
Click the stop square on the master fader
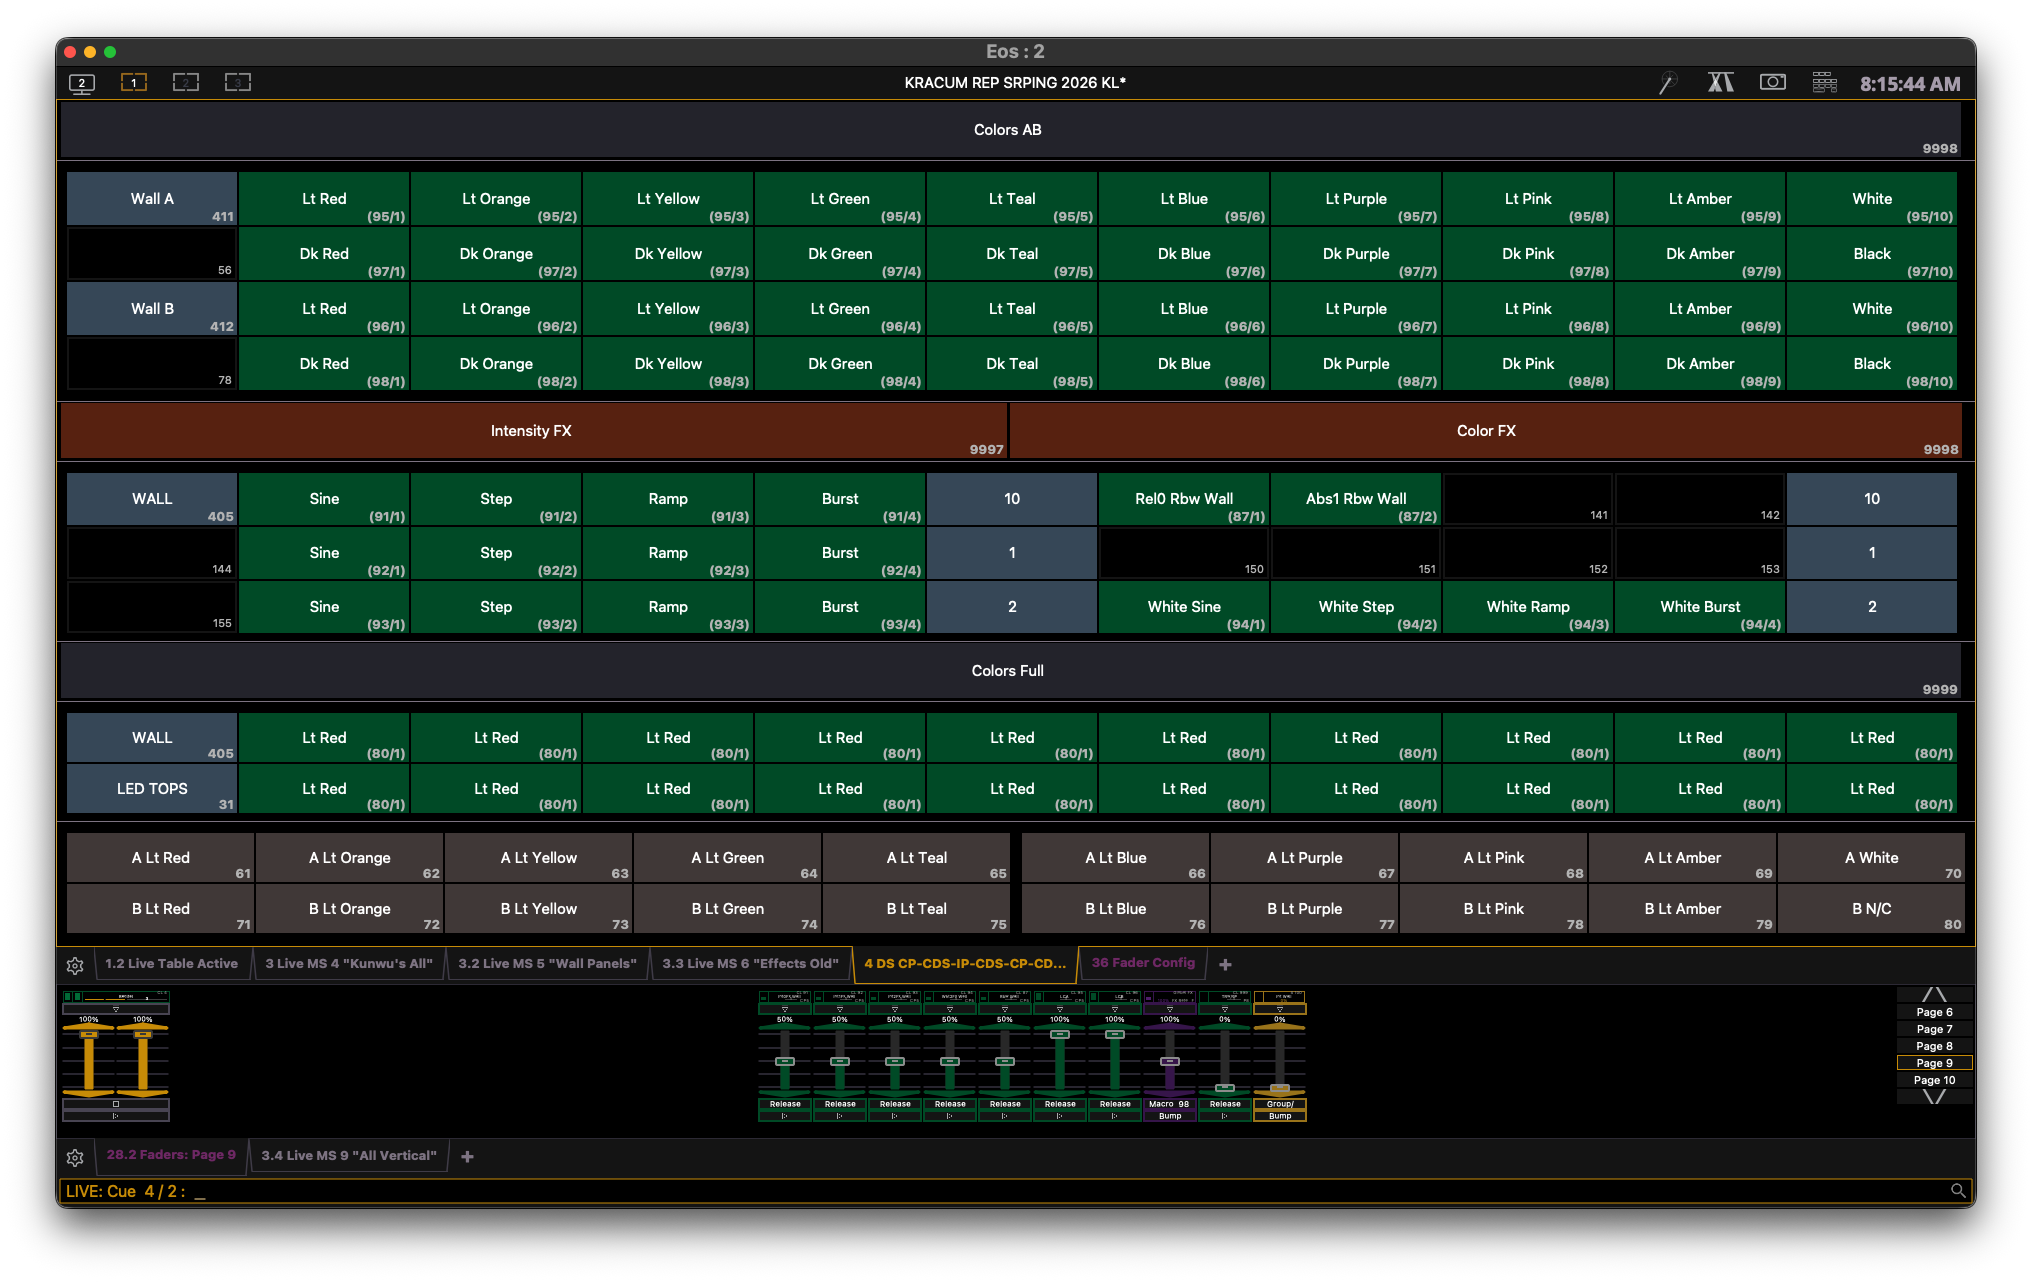pyautogui.click(x=116, y=1104)
